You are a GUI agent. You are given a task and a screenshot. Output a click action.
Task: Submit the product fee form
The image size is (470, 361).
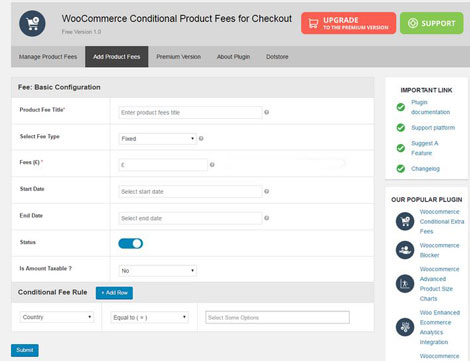pos(25,350)
